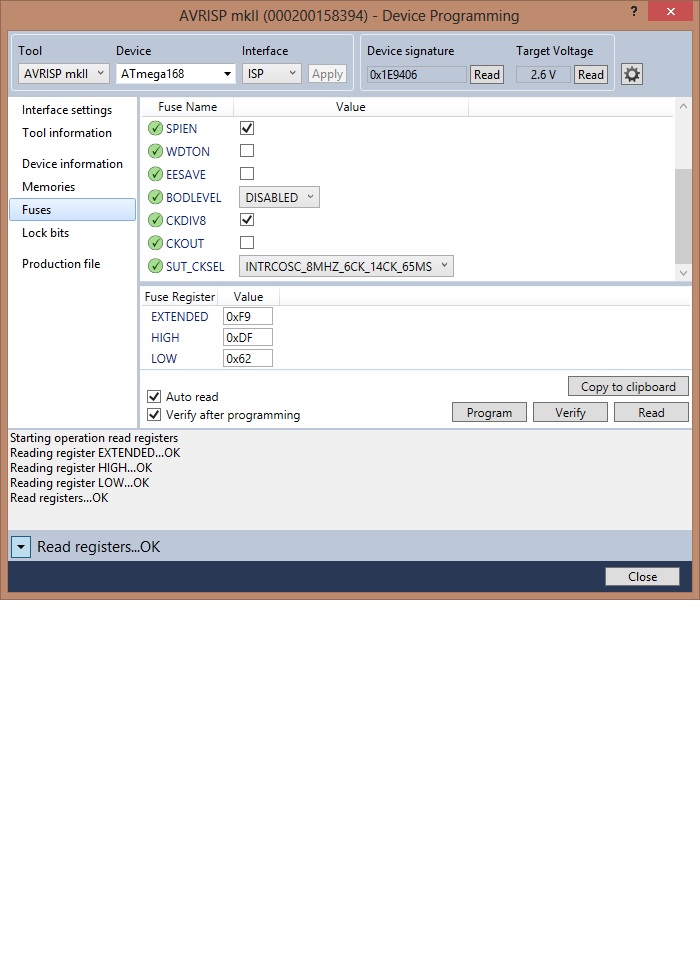Read the target voltage
Image resolution: width=700 pixels, height=978 pixels.
coord(591,75)
